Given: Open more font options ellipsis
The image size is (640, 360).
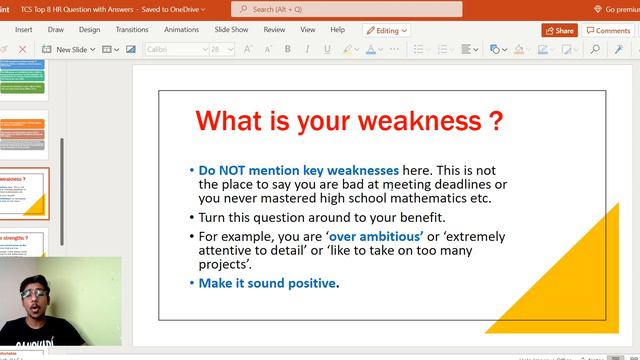Looking at the screenshot, I should tap(394, 49).
